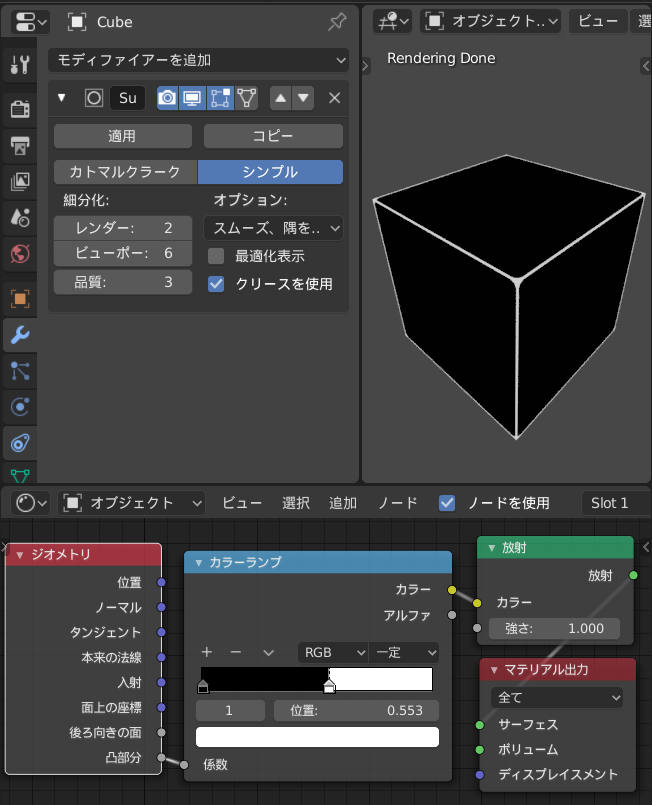Select the white color stop marker
Image resolution: width=652 pixels, height=805 pixels.
[x=329, y=686]
